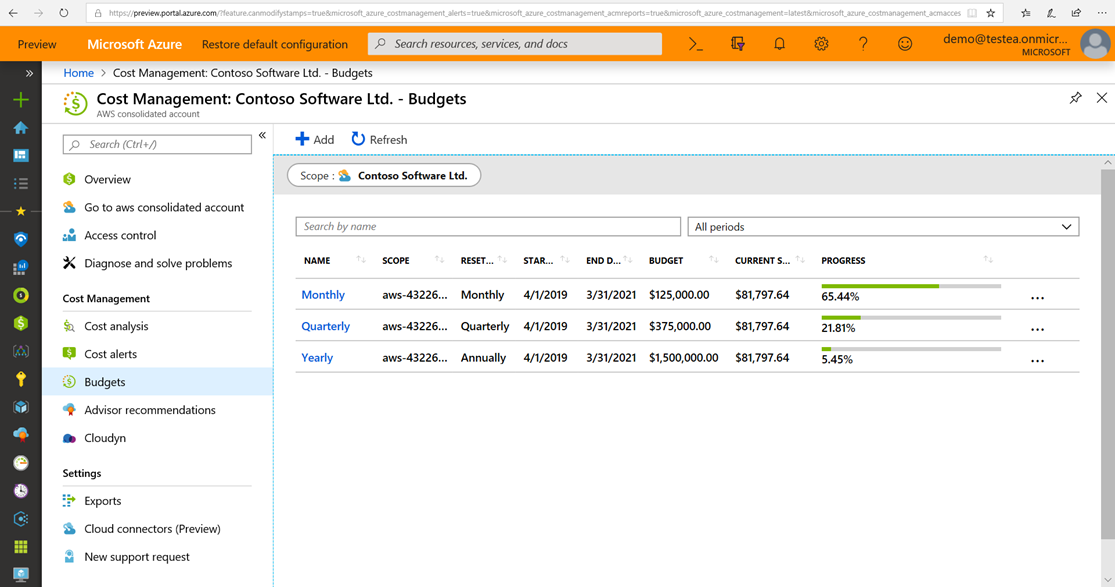Click the Home breadcrumb link
This screenshot has width=1115, height=587.
tap(78, 73)
